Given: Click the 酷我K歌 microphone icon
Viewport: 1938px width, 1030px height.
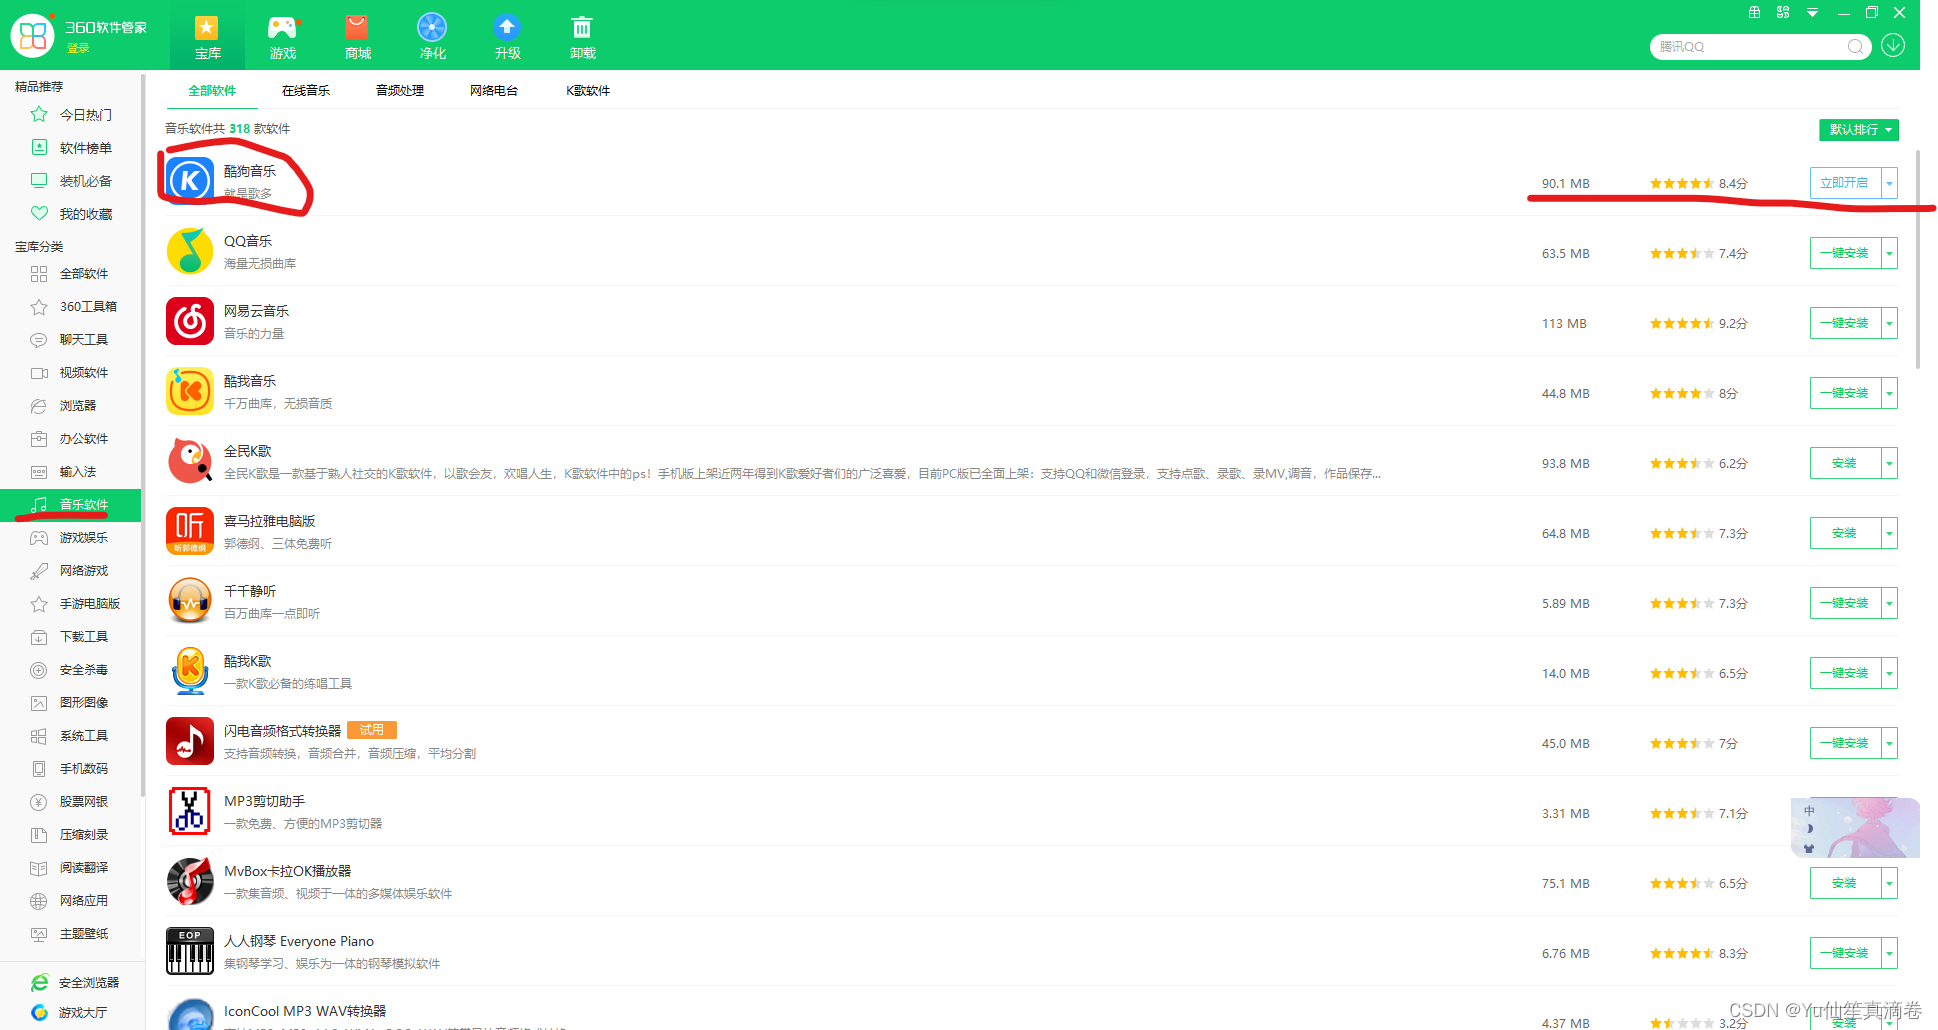Looking at the screenshot, I should (x=190, y=671).
